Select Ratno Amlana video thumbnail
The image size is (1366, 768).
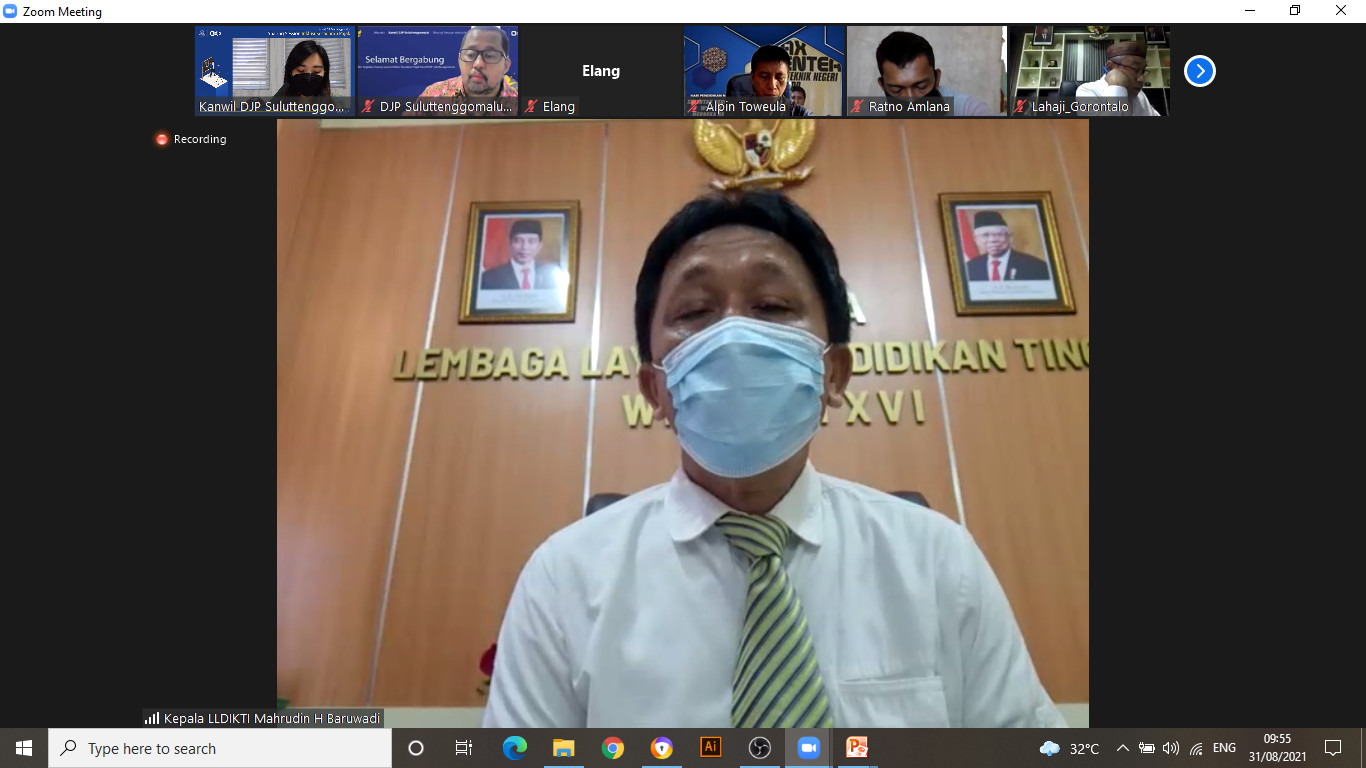coord(926,71)
